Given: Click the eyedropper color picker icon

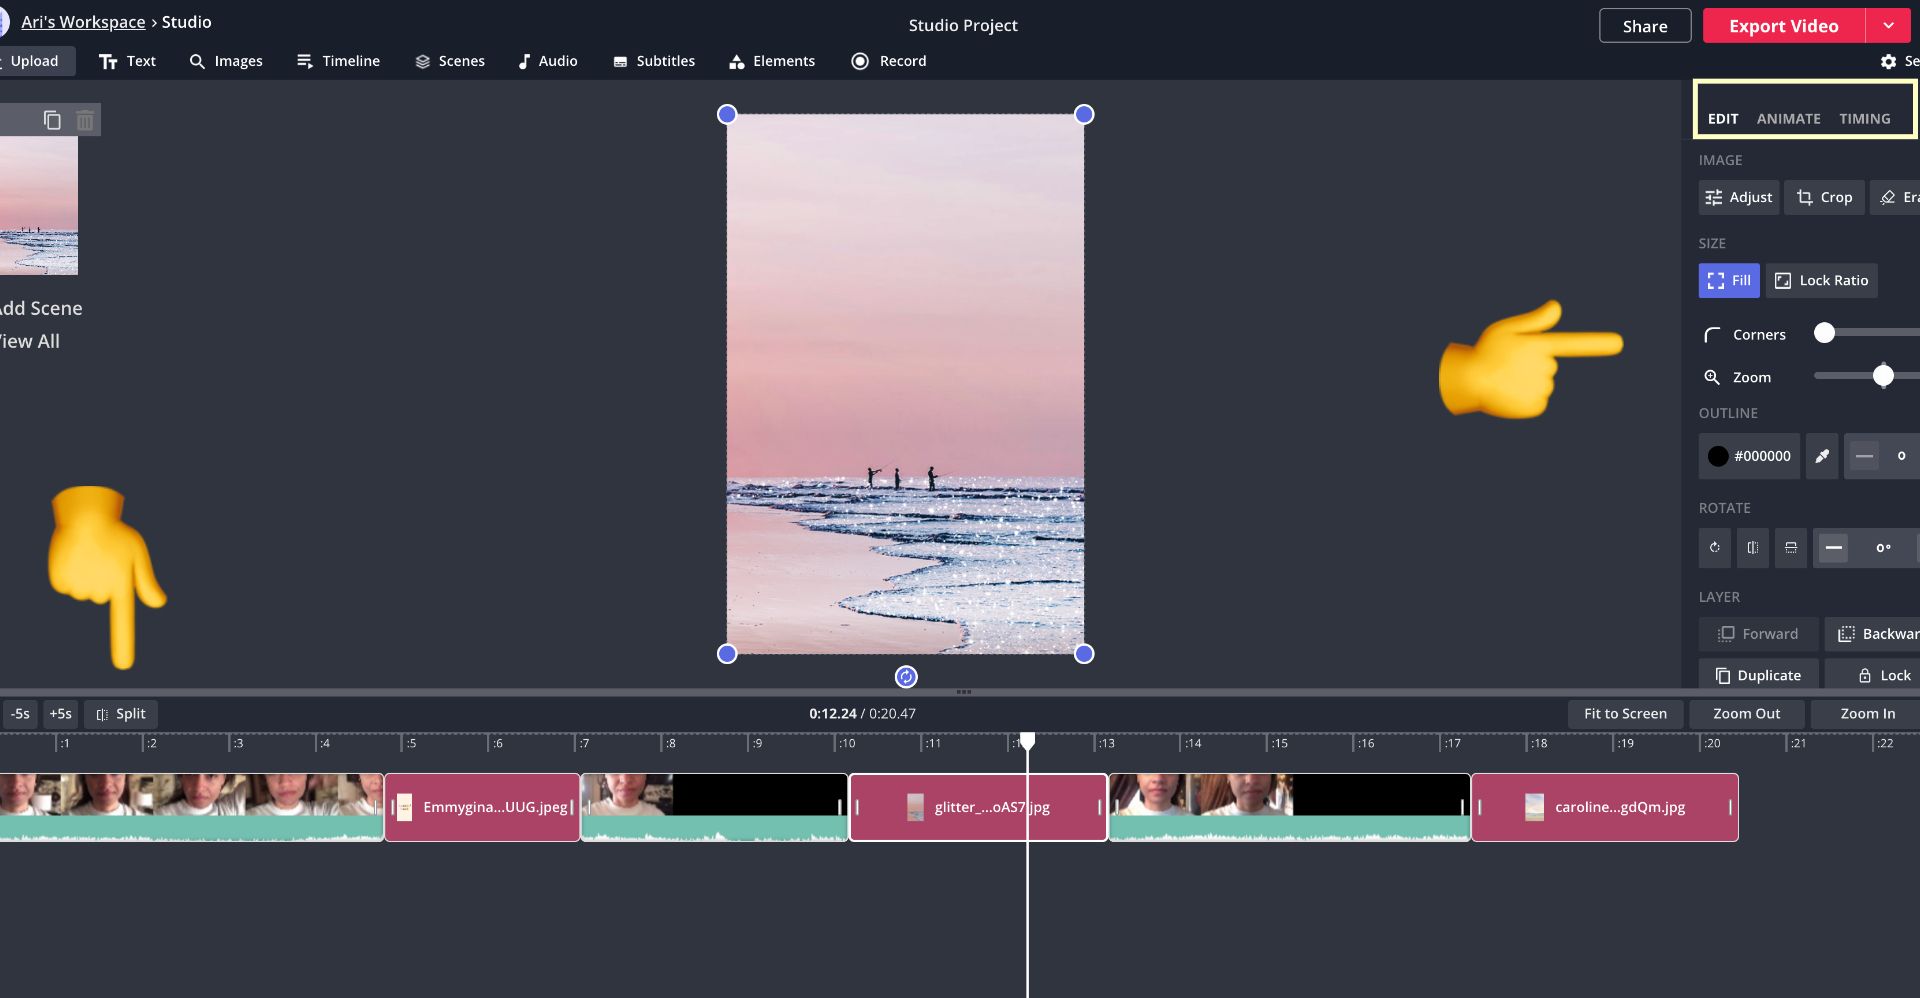Looking at the screenshot, I should tap(1822, 456).
